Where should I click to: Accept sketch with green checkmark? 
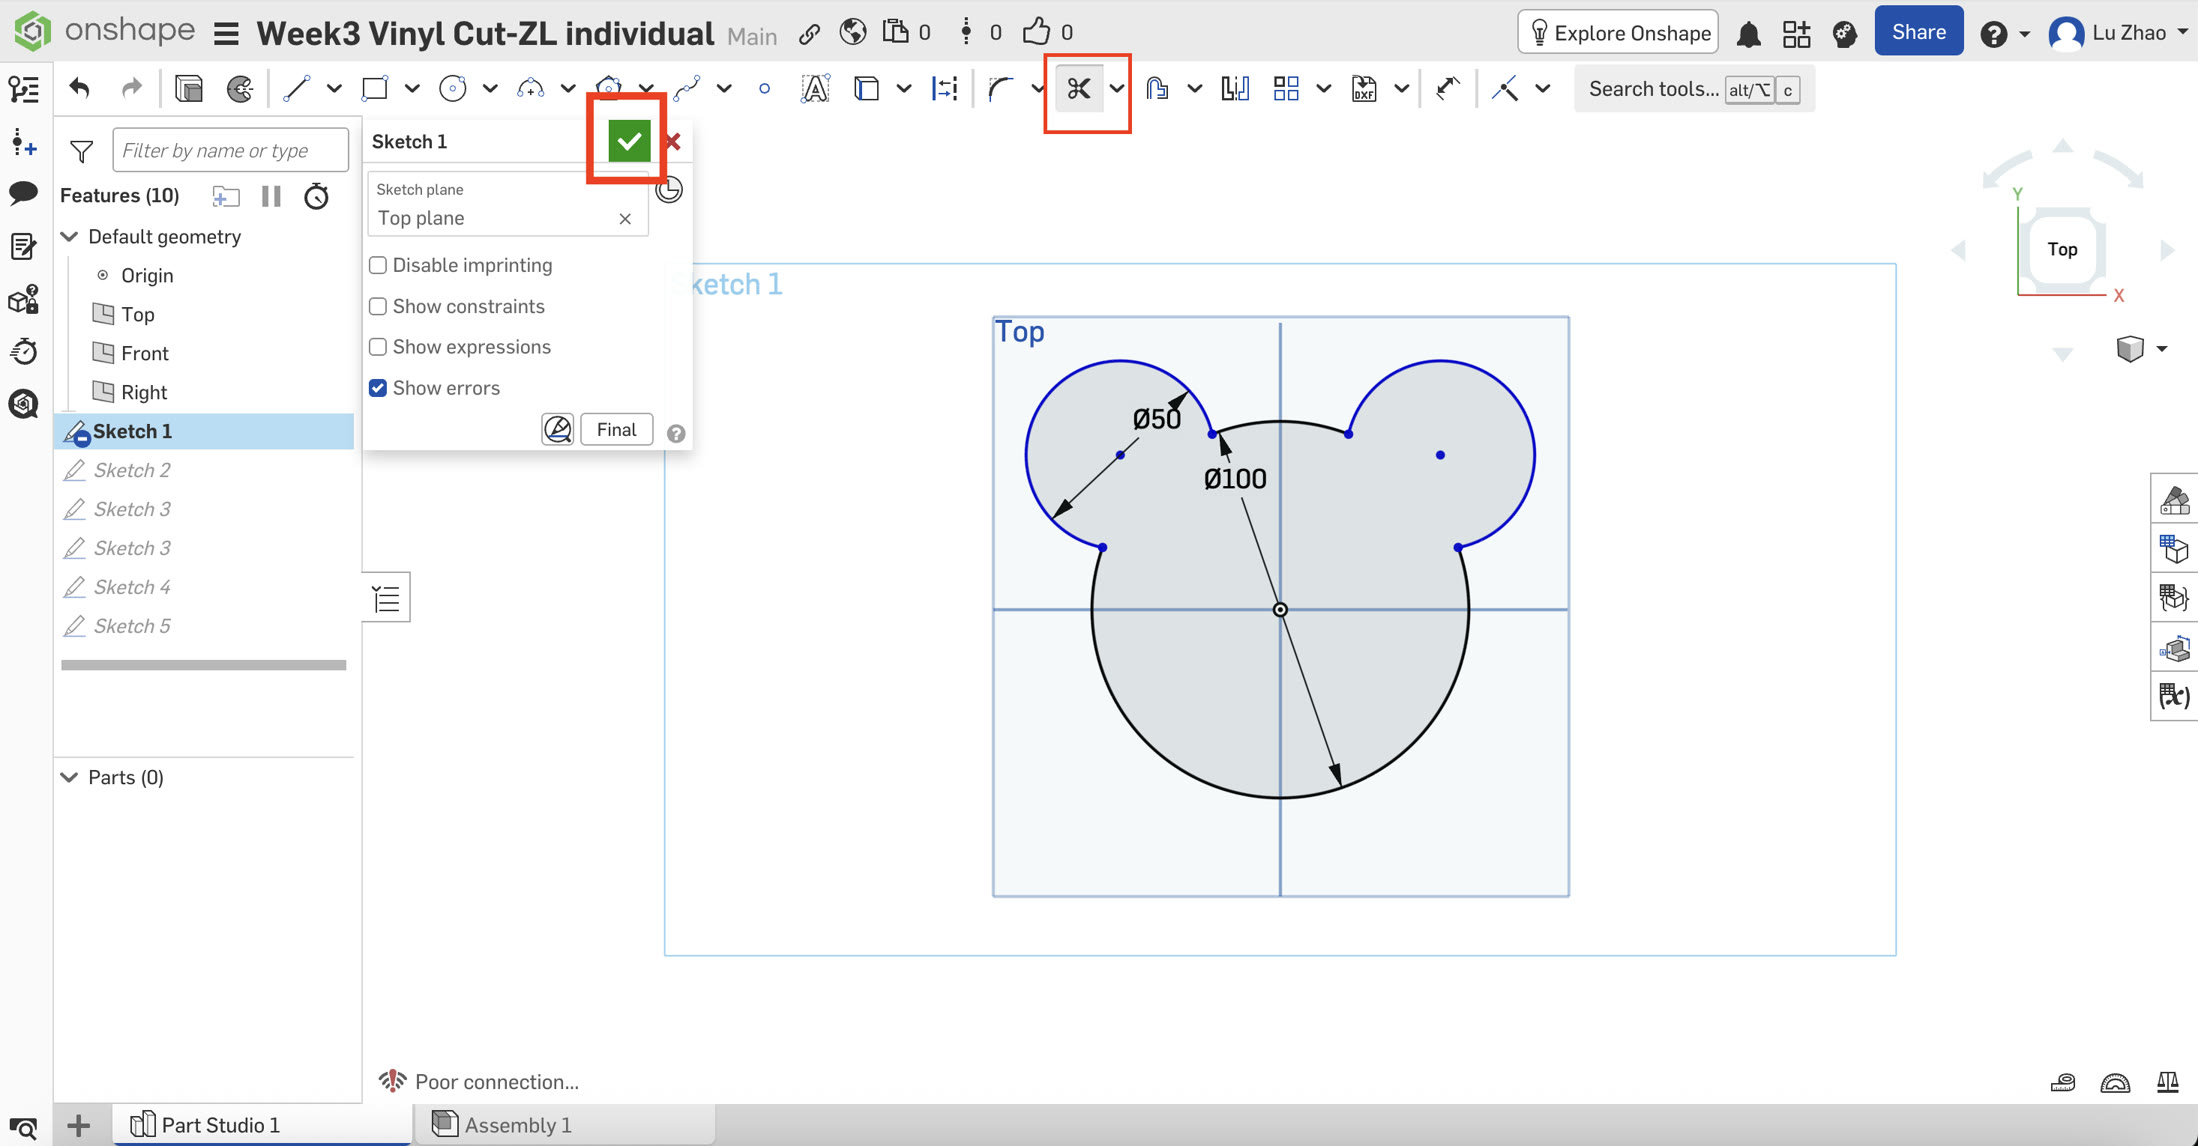coord(629,141)
